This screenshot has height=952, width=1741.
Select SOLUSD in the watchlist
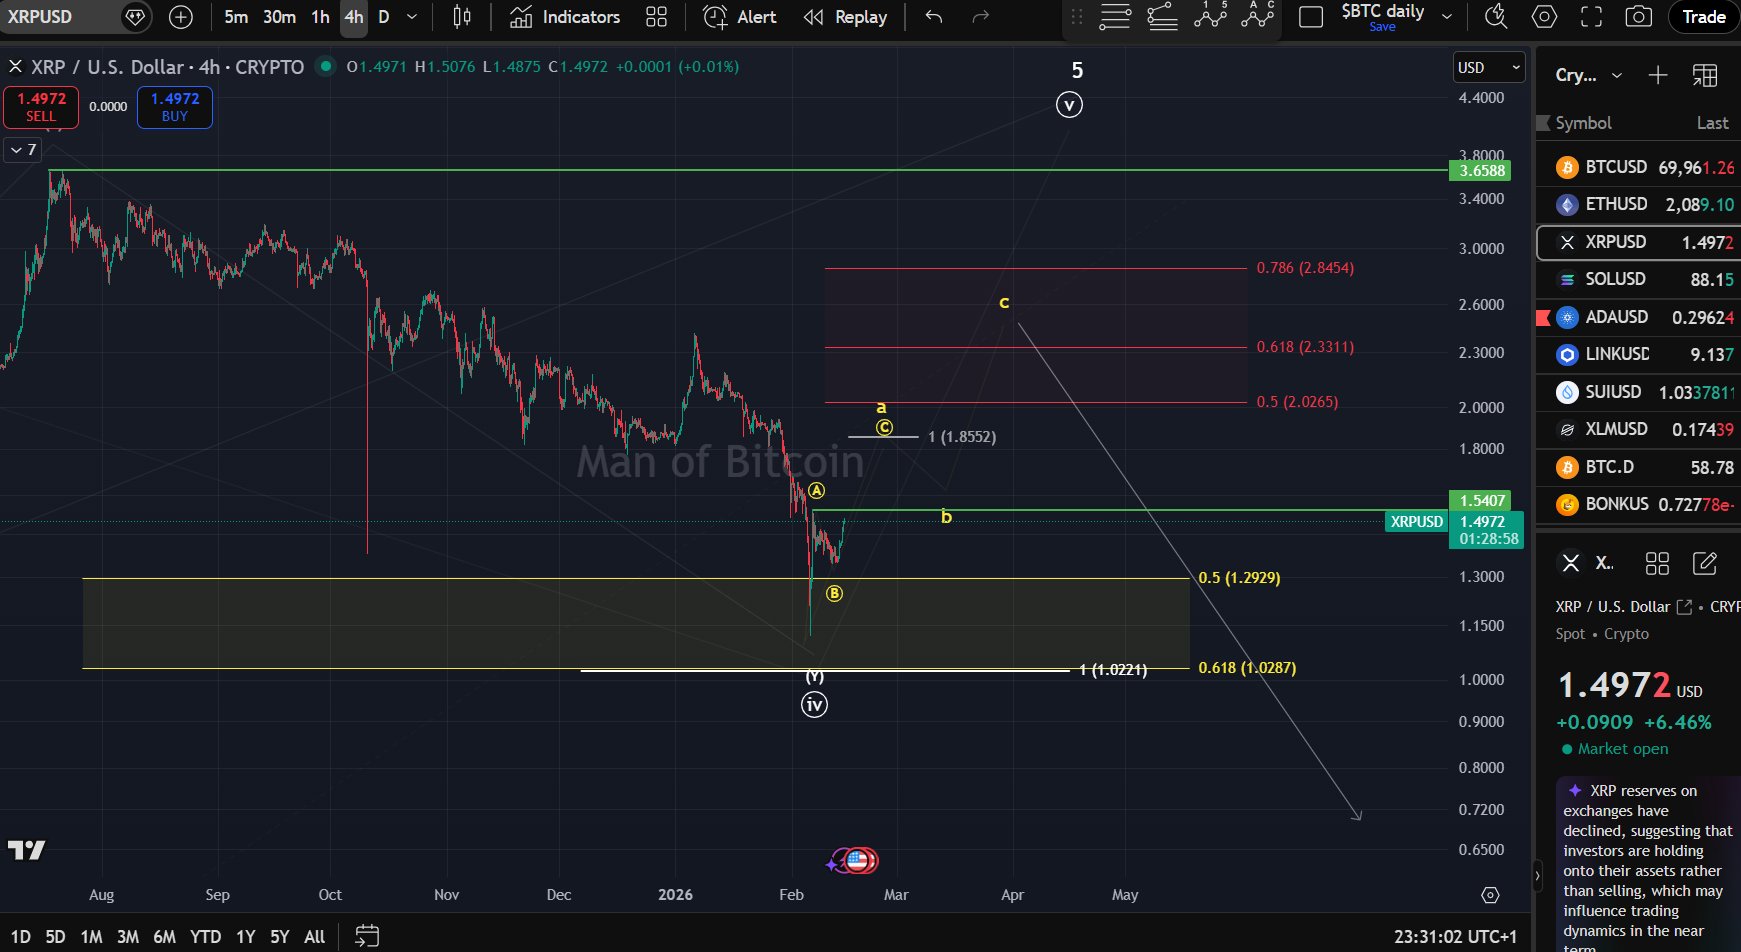(1638, 279)
